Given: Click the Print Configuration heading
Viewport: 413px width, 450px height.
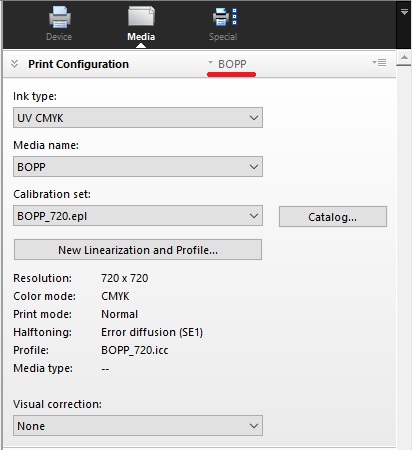Looking at the screenshot, I should point(78,64).
